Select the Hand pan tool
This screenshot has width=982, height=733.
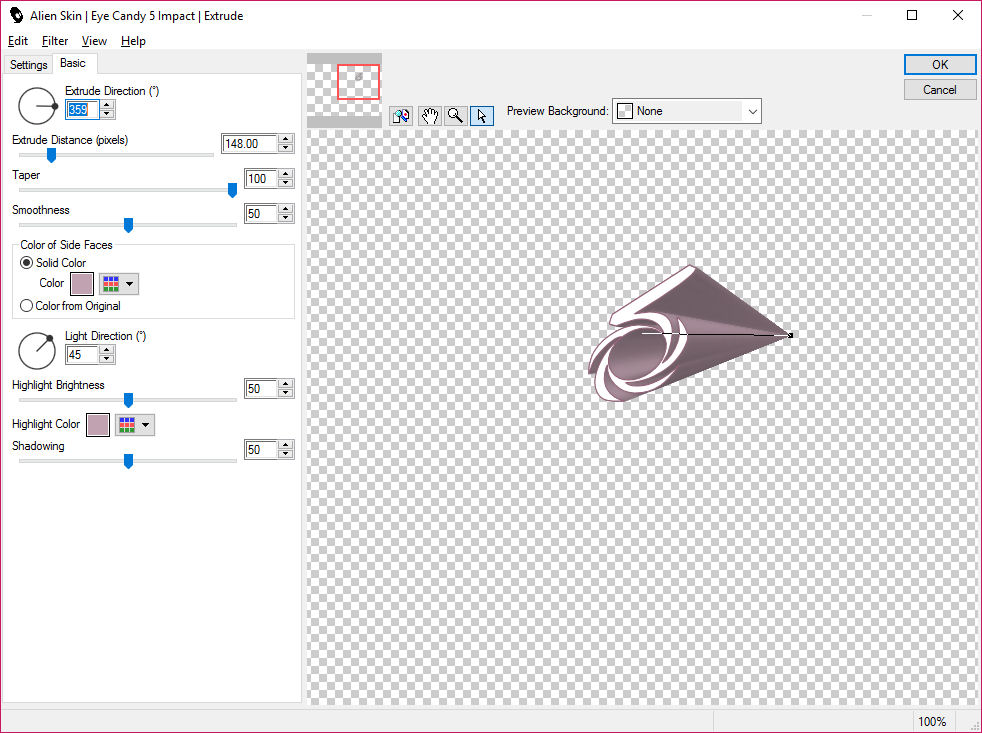click(429, 116)
